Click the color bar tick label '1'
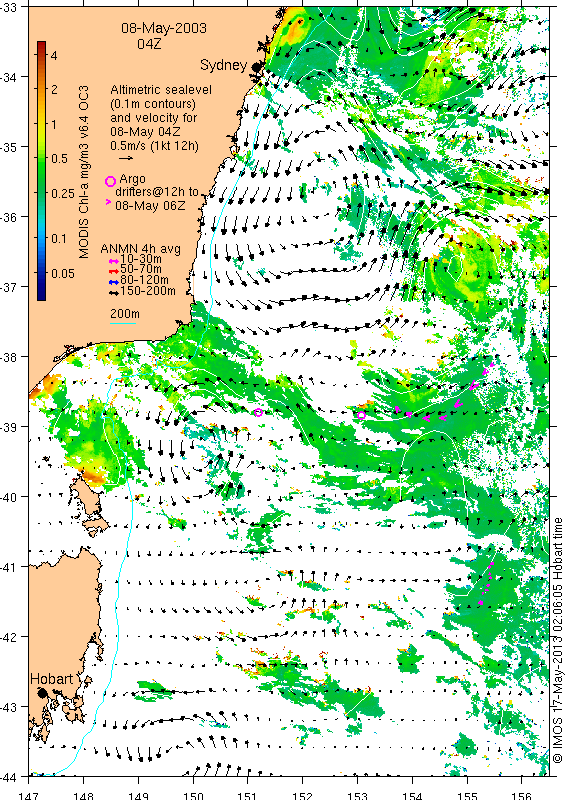This screenshot has width=570, height=800. pos(54,124)
